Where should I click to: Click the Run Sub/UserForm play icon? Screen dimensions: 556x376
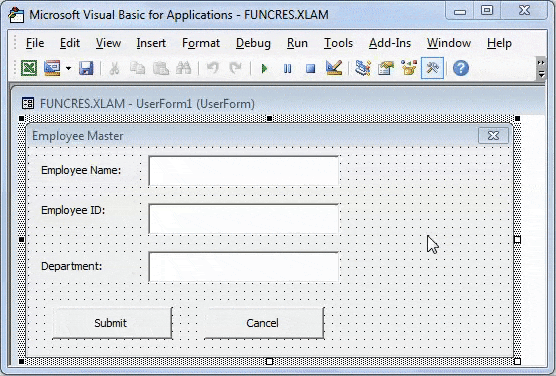point(264,68)
